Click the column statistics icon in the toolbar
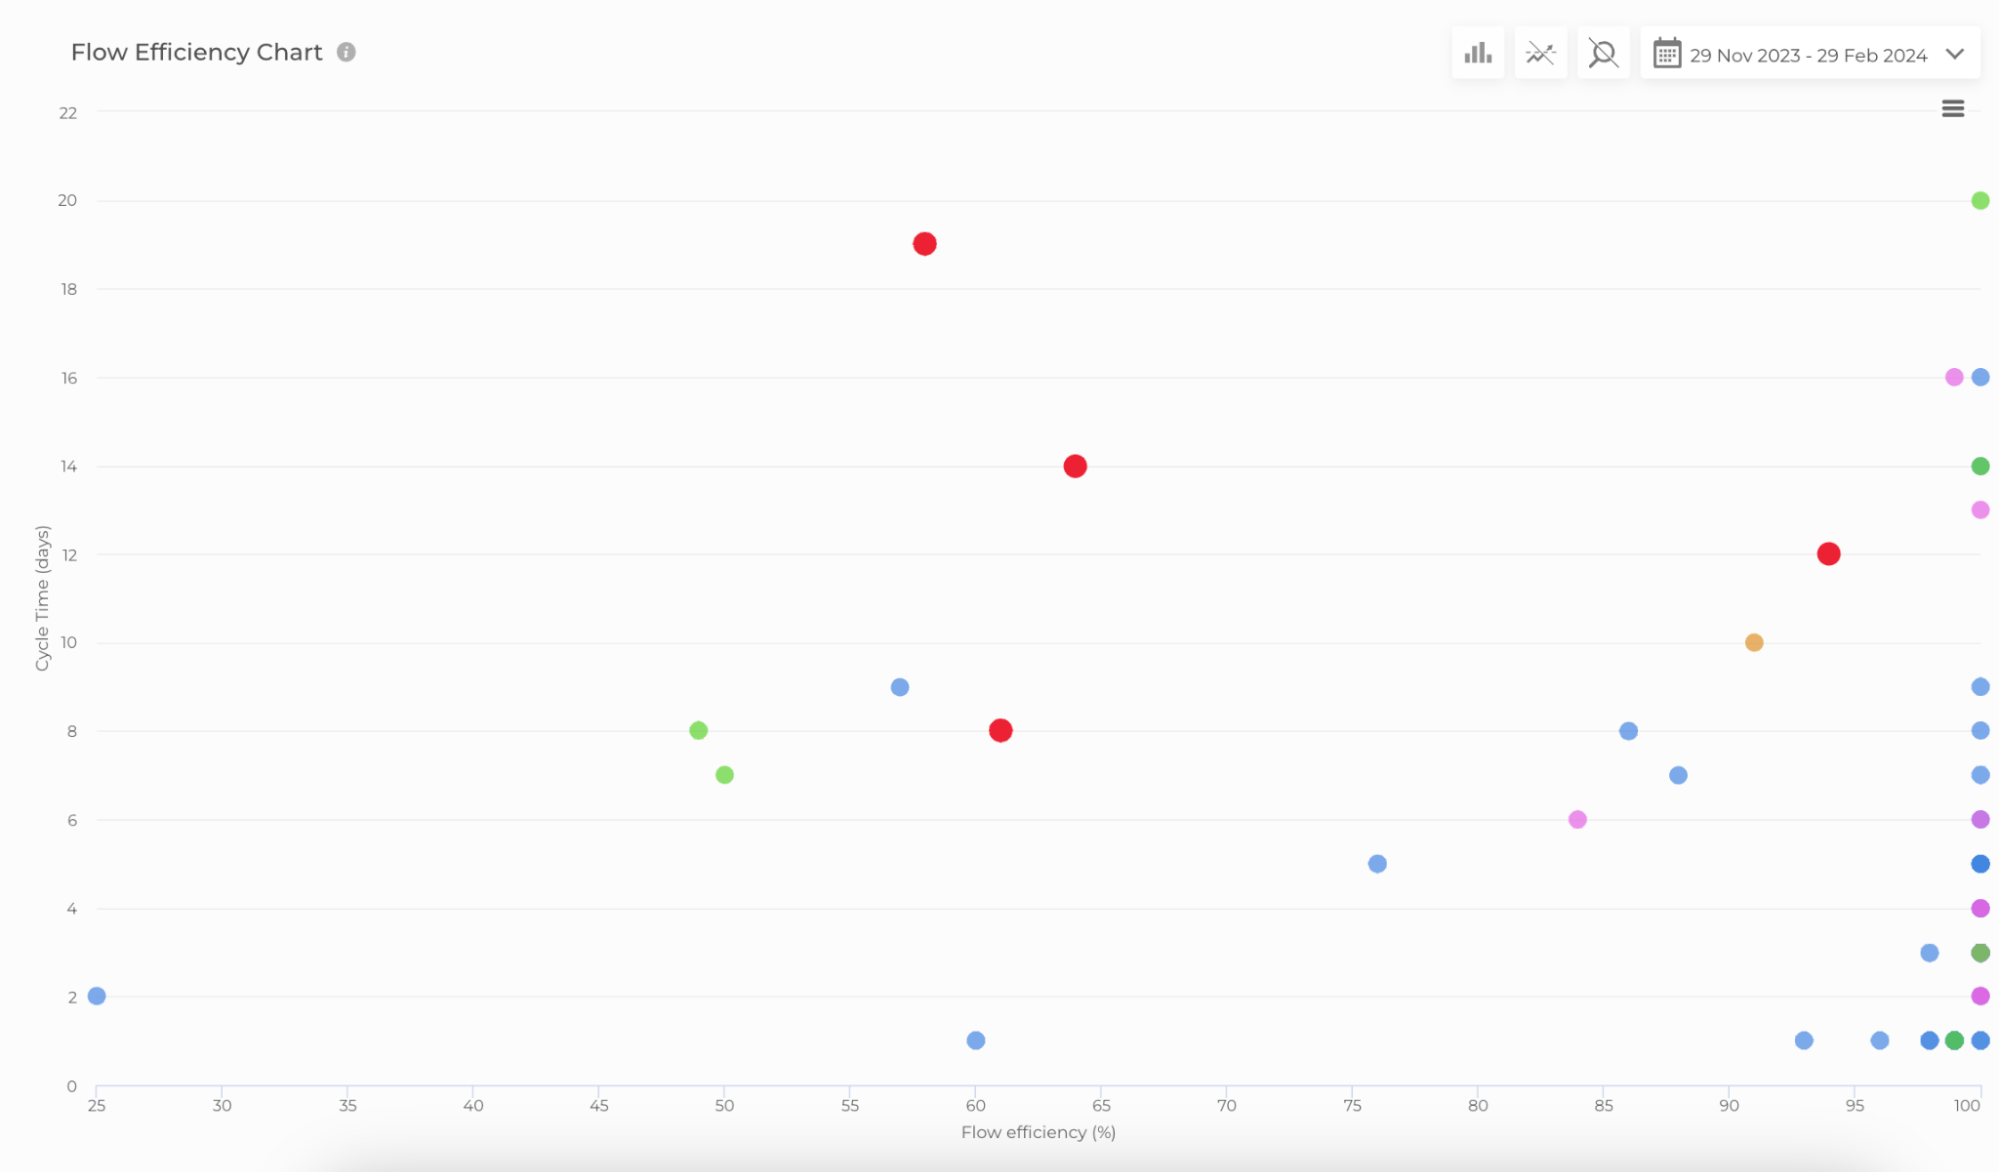This screenshot has width=1999, height=1173. coord(1477,53)
